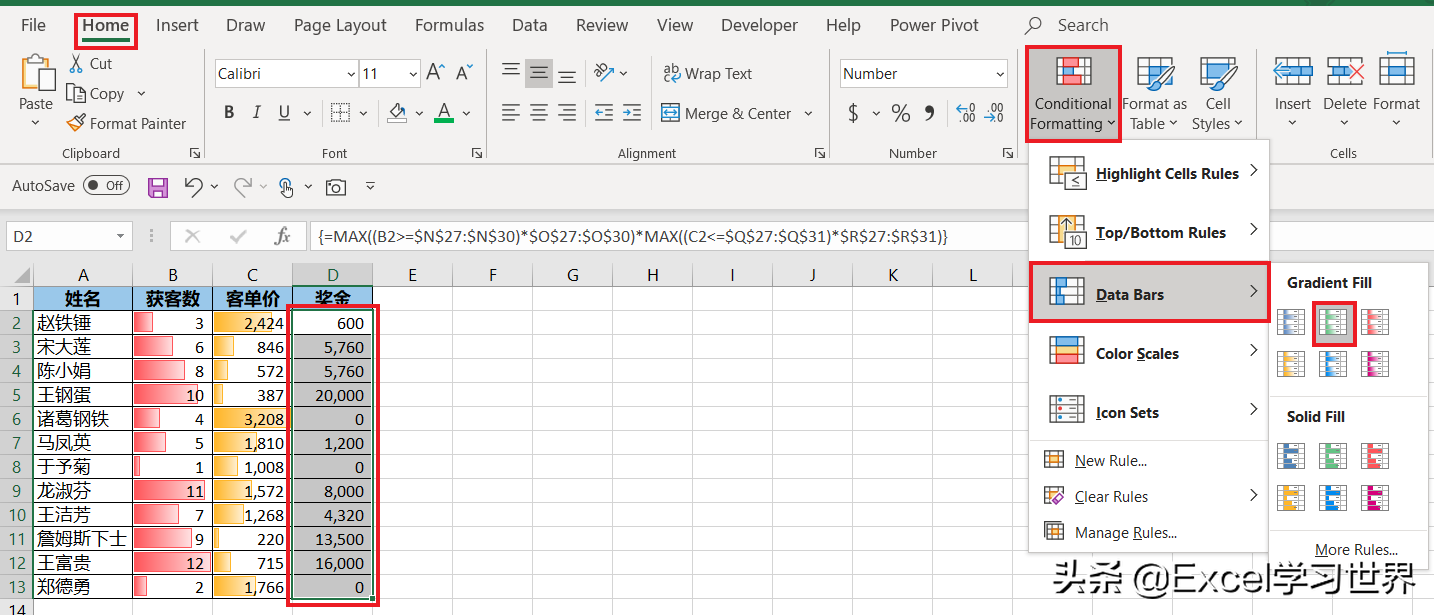
Task: Switch to the Insert tab
Action: pyautogui.click(x=177, y=25)
